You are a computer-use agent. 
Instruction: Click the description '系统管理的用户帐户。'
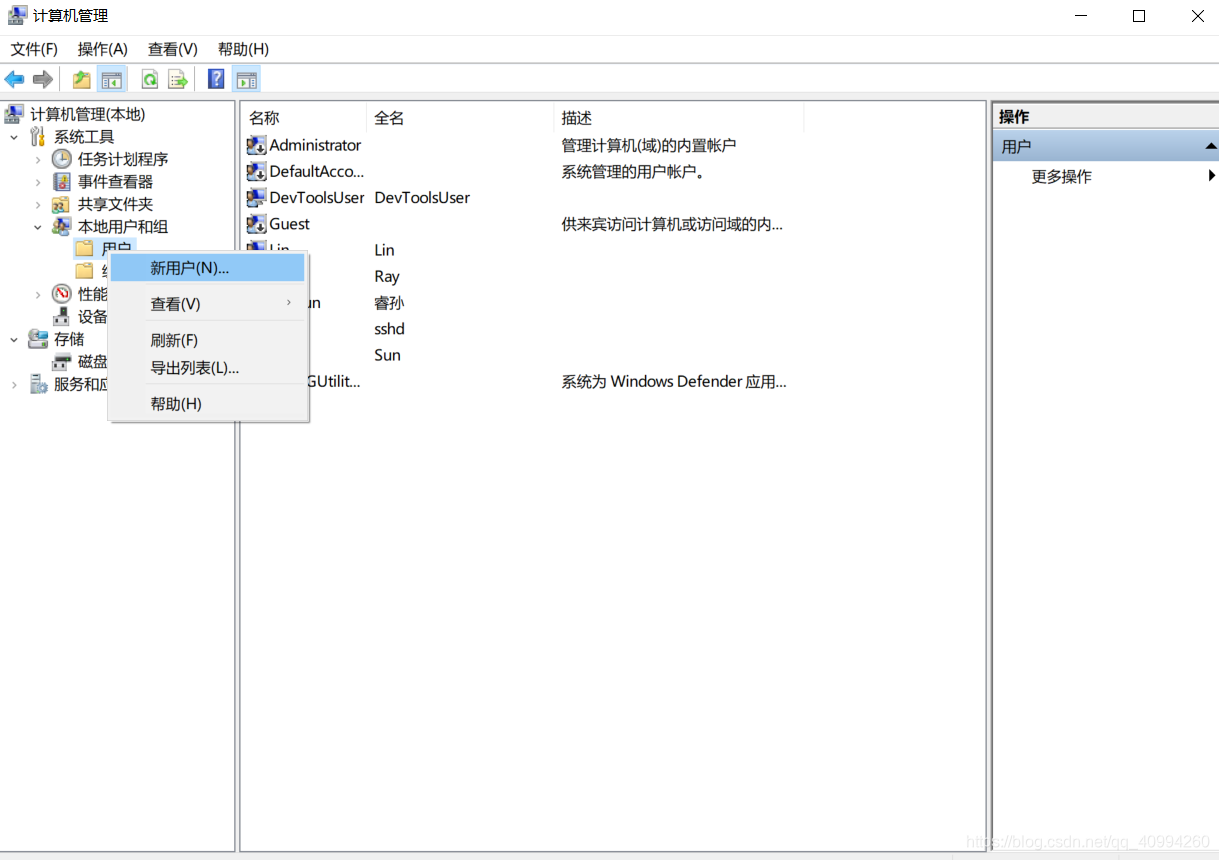click(634, 171)
